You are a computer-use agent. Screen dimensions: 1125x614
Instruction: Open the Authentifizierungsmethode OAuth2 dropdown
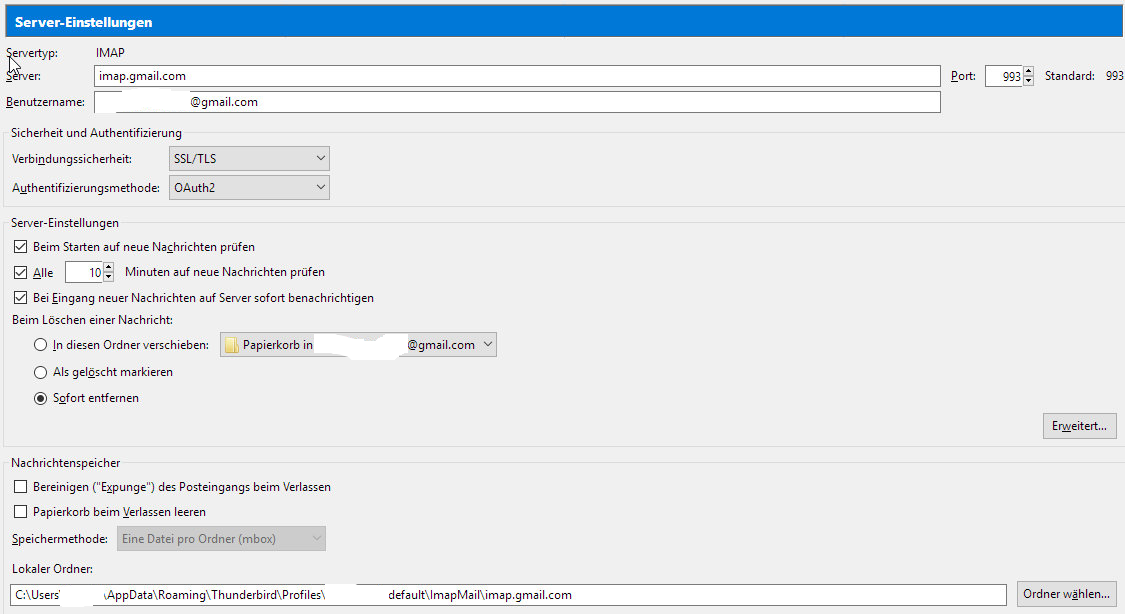249,187
